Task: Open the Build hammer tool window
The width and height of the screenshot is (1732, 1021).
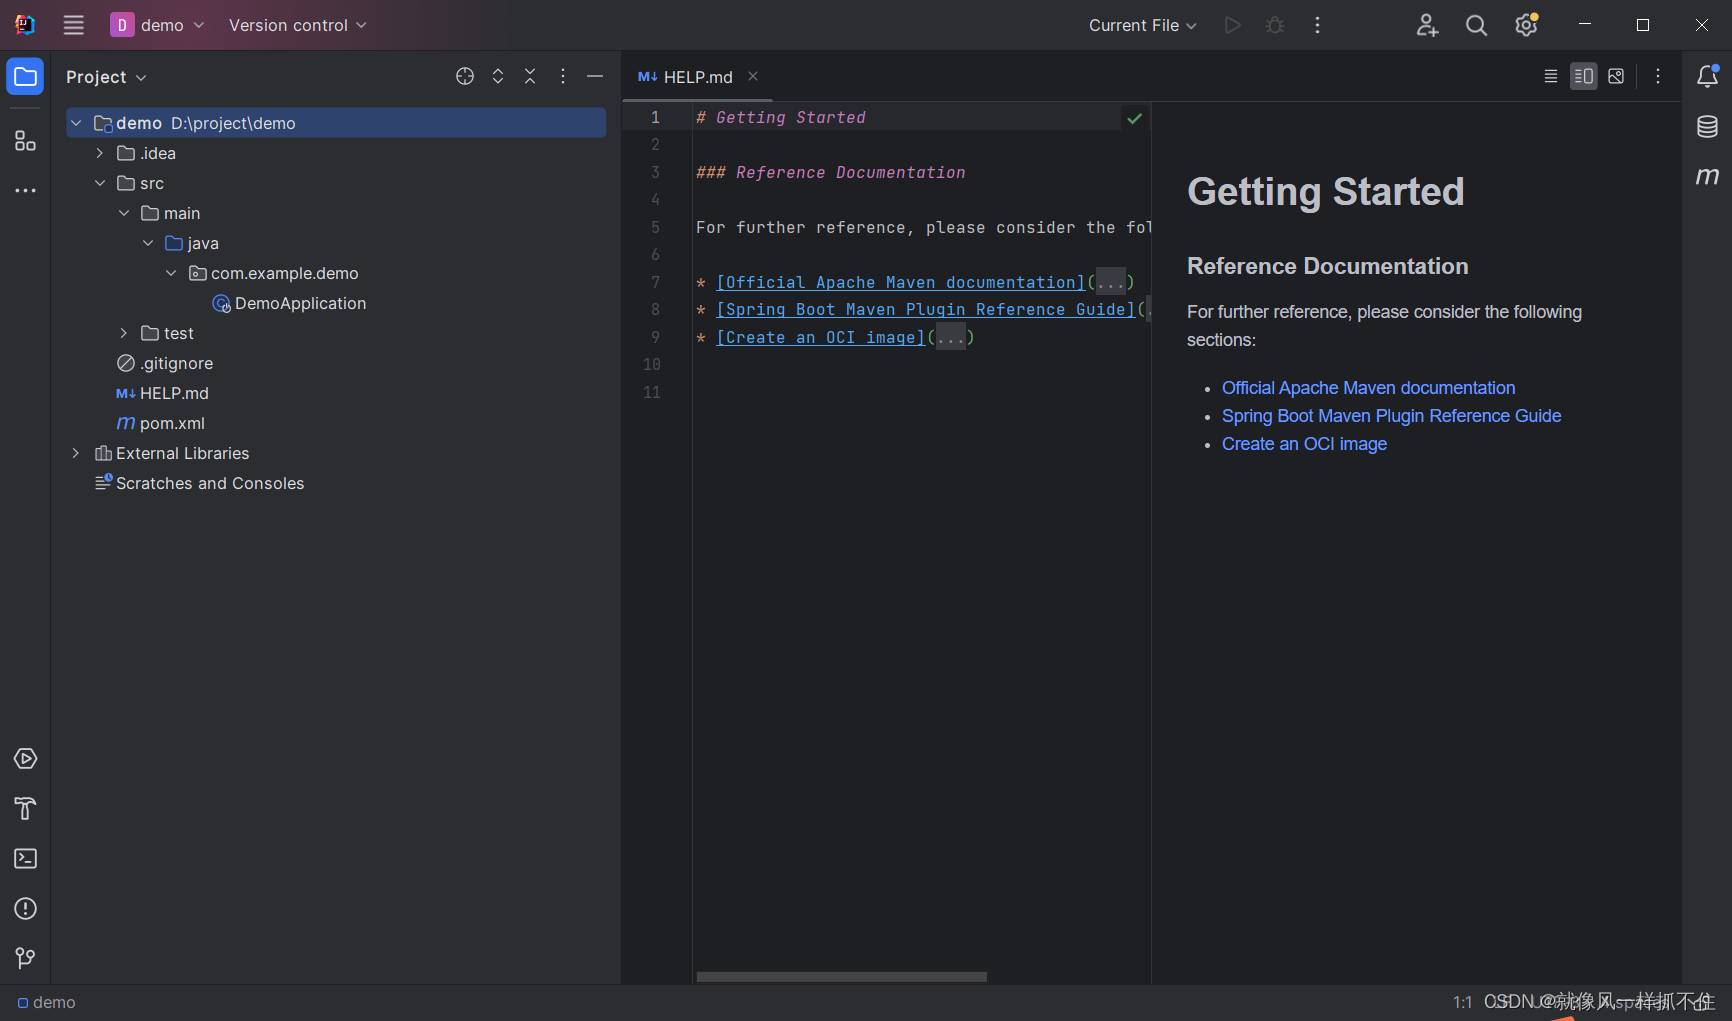Action: 25,809
